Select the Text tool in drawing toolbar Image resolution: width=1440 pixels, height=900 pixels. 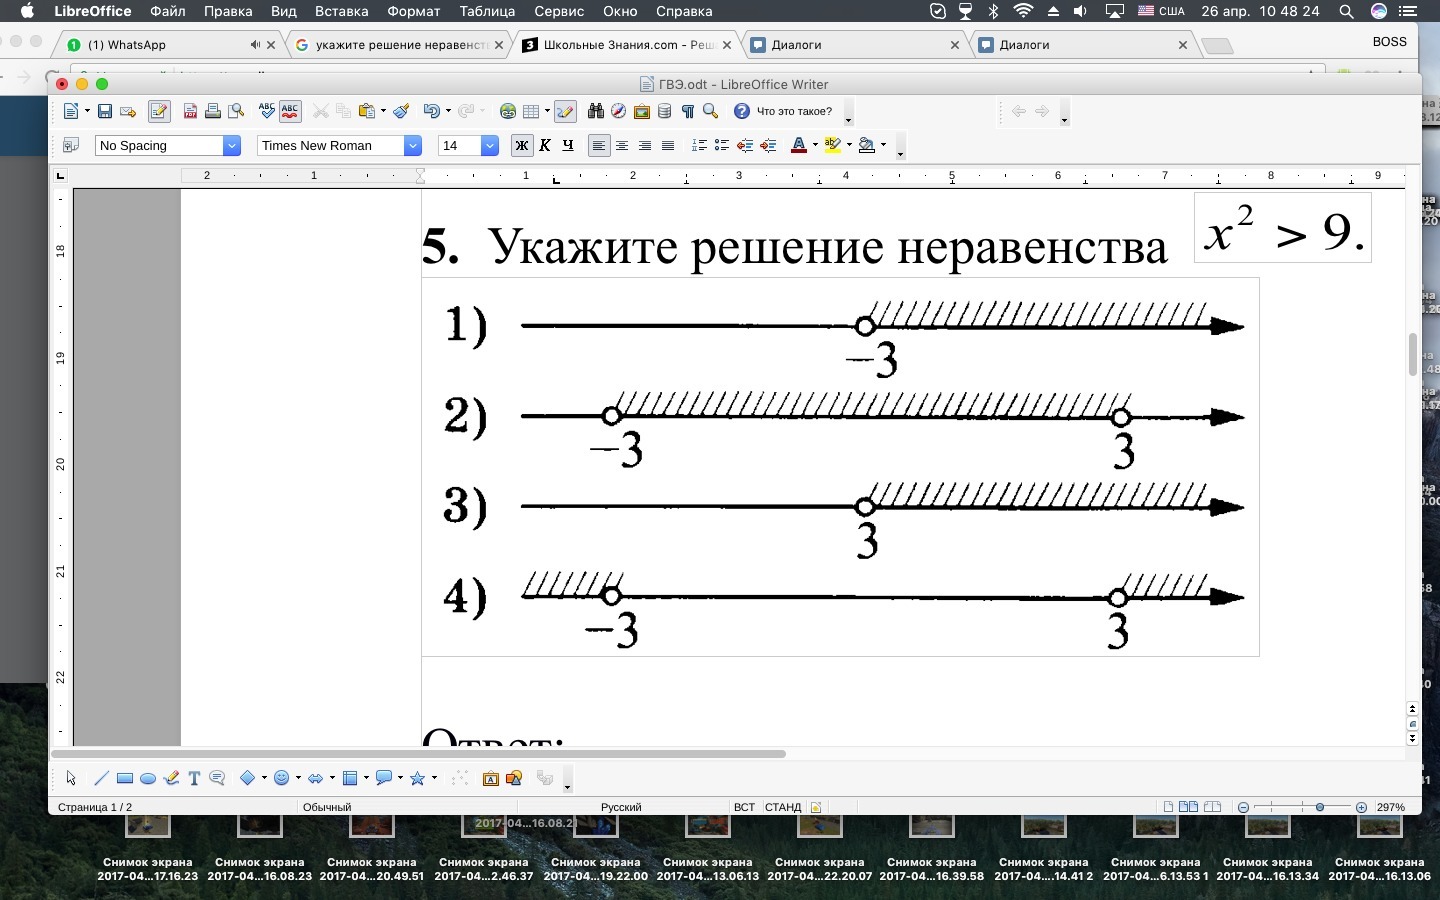click(x=194, y=778)
